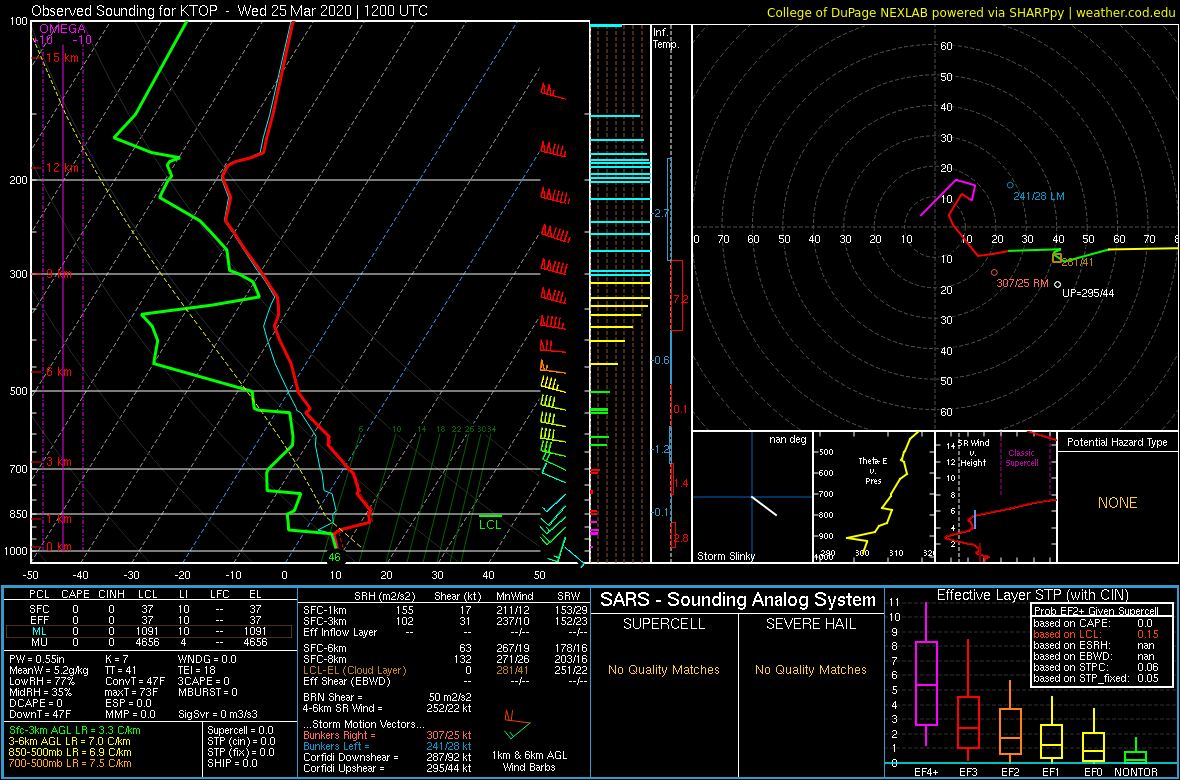Click the UP=295/44 Corfidi upshear marker

point(1057,285)
